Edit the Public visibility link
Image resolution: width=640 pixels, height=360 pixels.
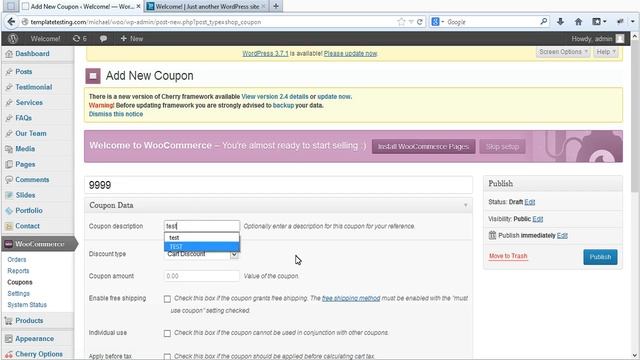point(538,219)
